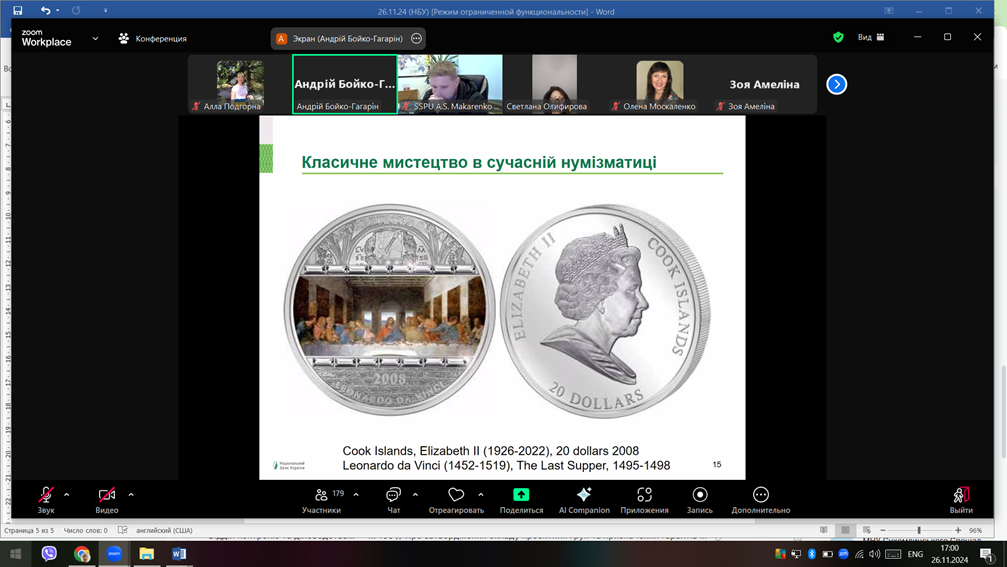Expand the Zoom Workplace dropdown chevron
The height and width of the screenshot is (567, 1007).
pyautogui.click(x=95, y=39)
